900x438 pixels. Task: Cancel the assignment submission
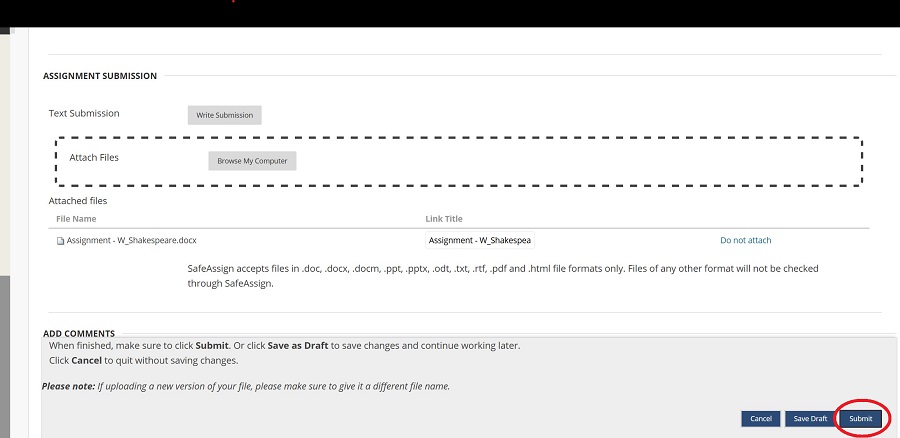pyautogui.click(x=760, y=418)
